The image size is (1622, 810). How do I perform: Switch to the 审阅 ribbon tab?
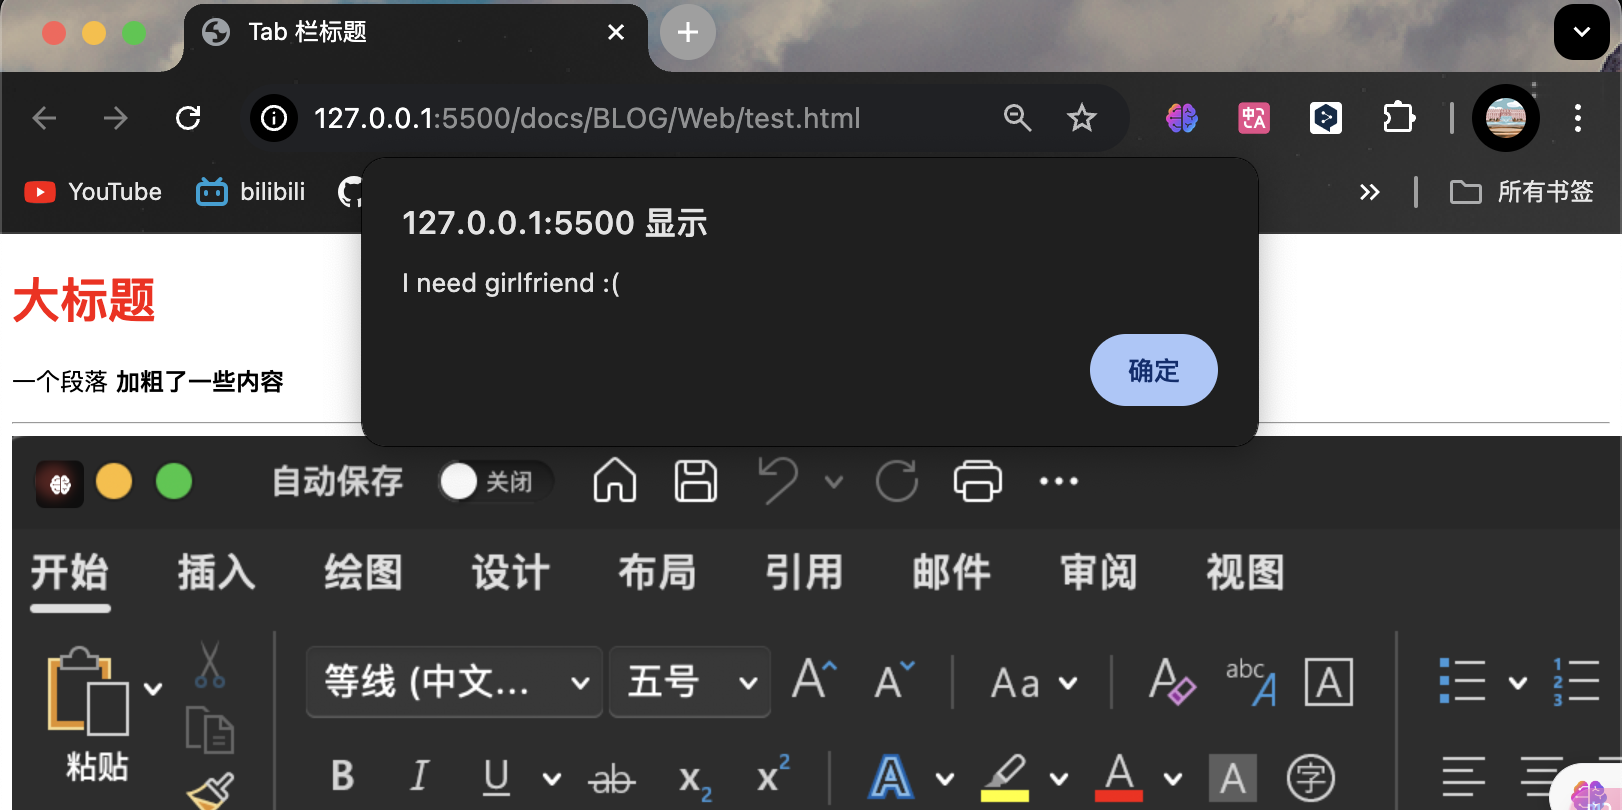1098,573
